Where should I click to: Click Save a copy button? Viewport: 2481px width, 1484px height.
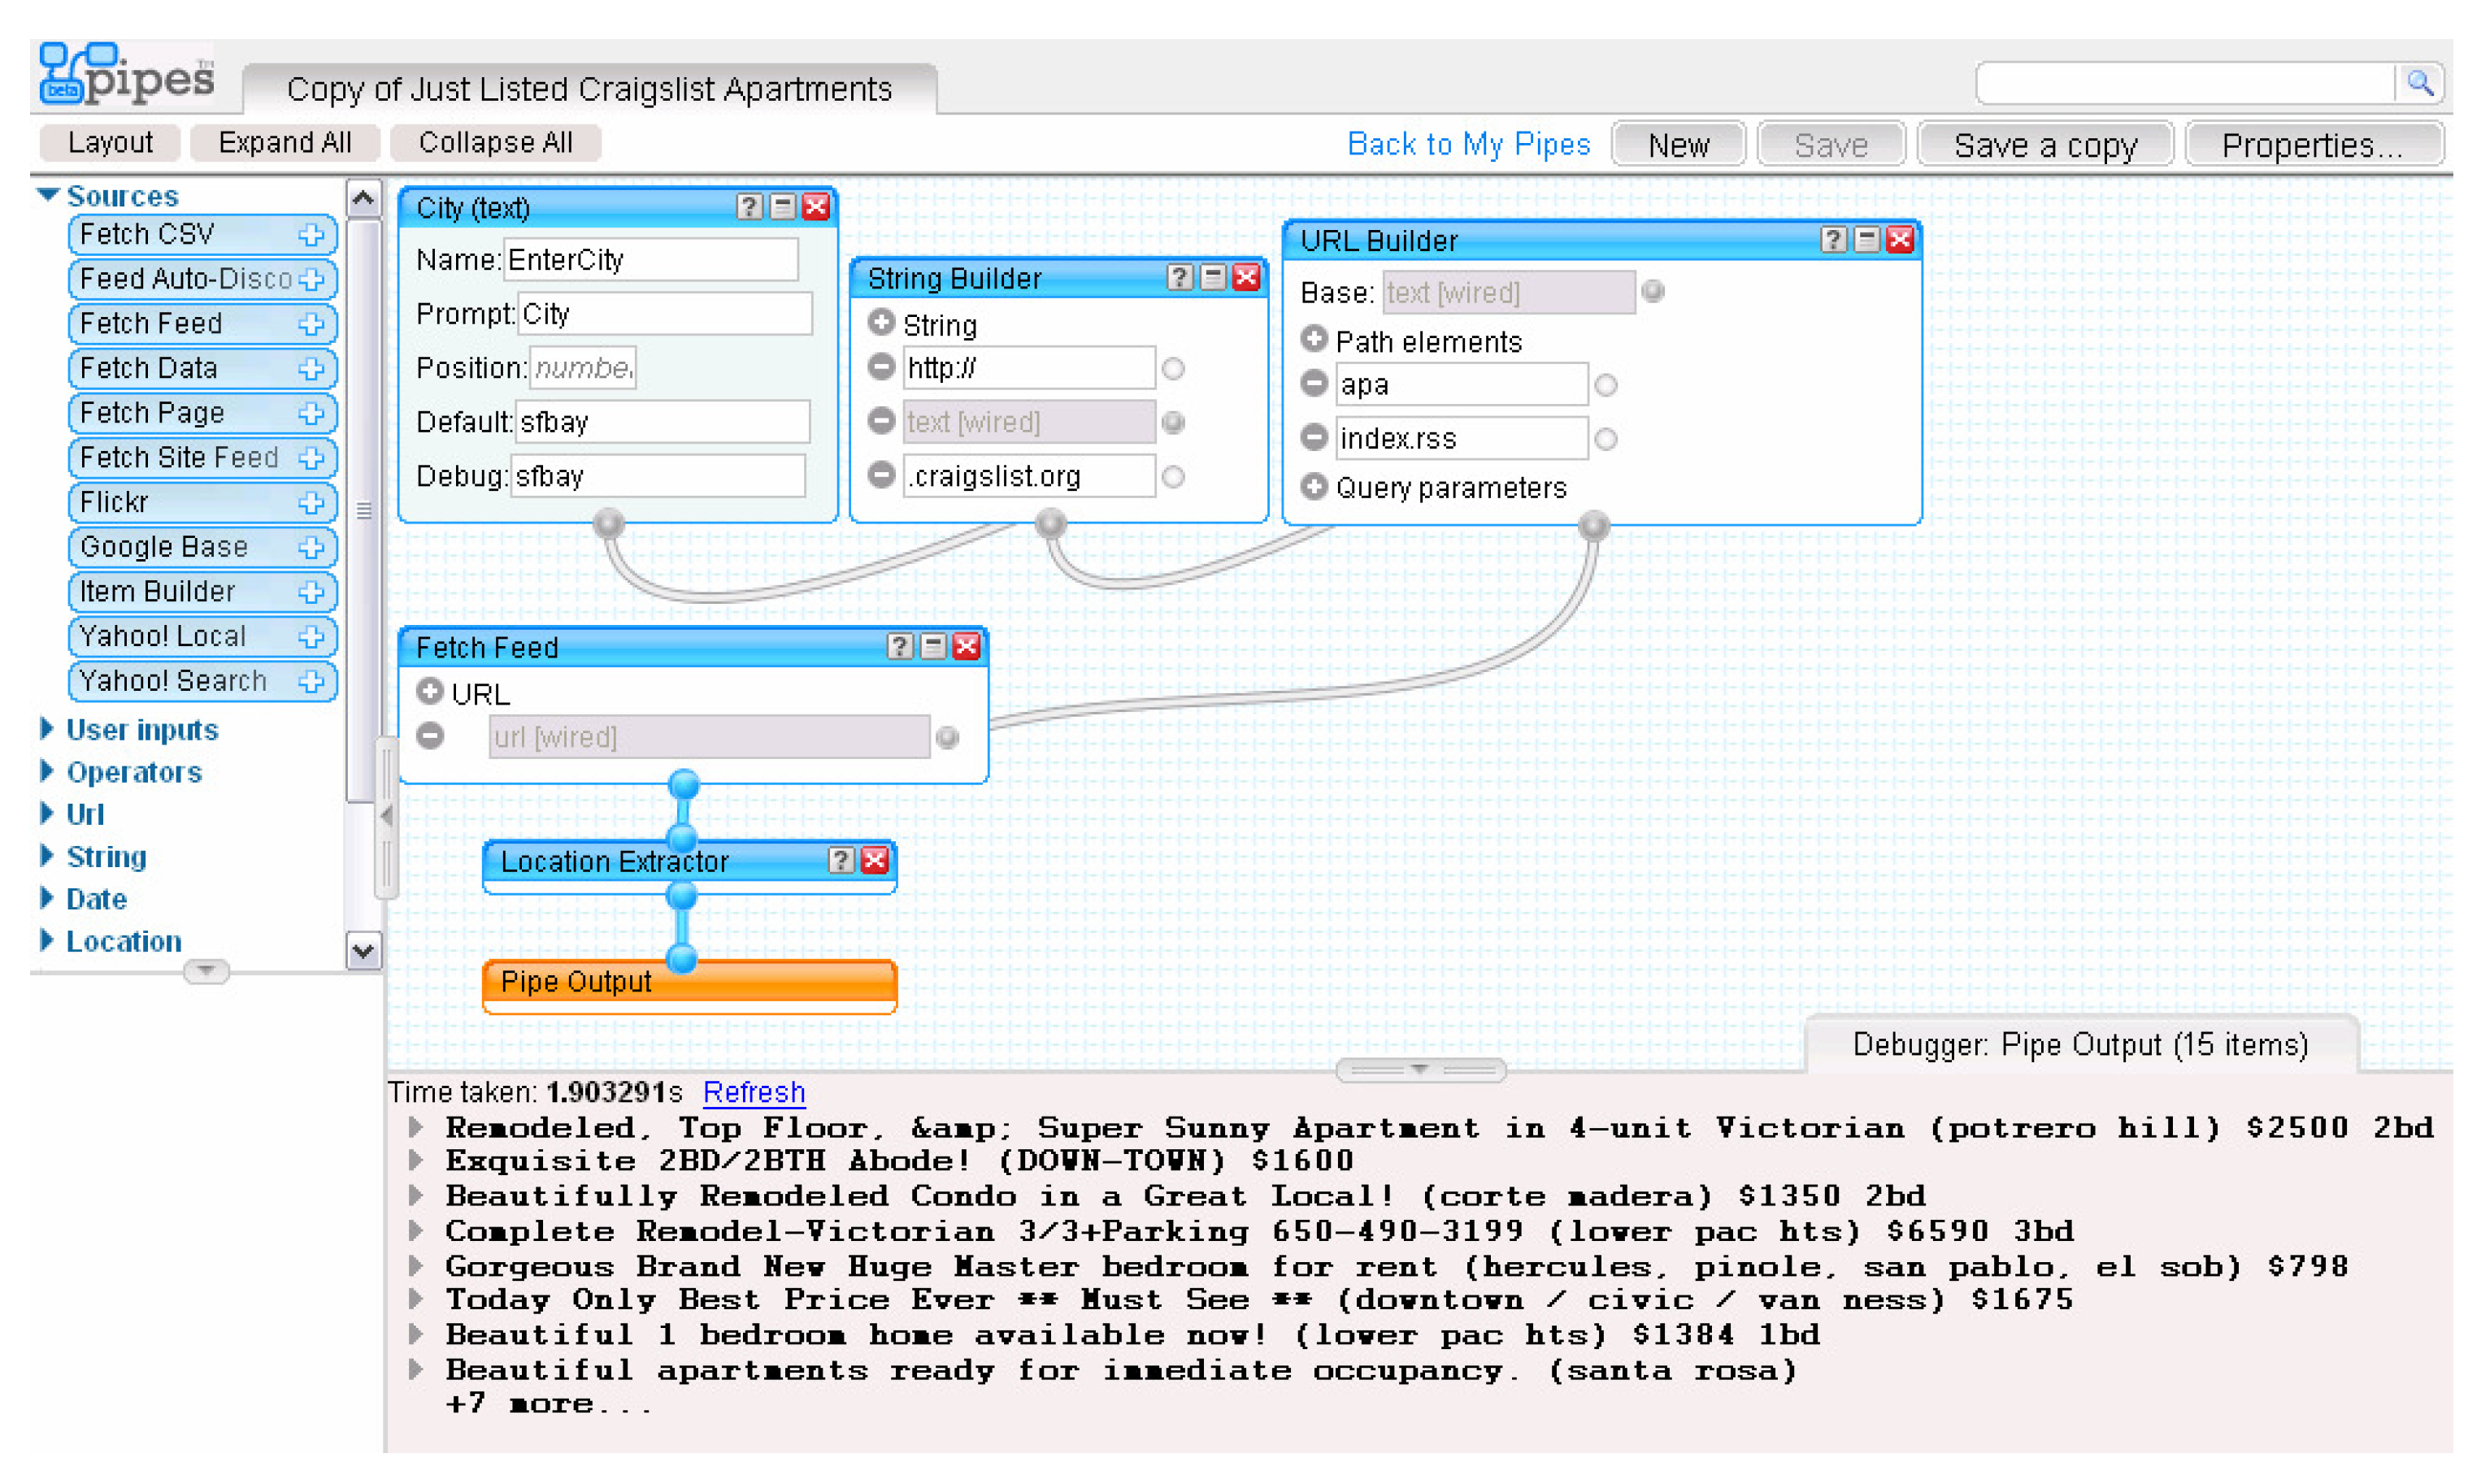2044,146
